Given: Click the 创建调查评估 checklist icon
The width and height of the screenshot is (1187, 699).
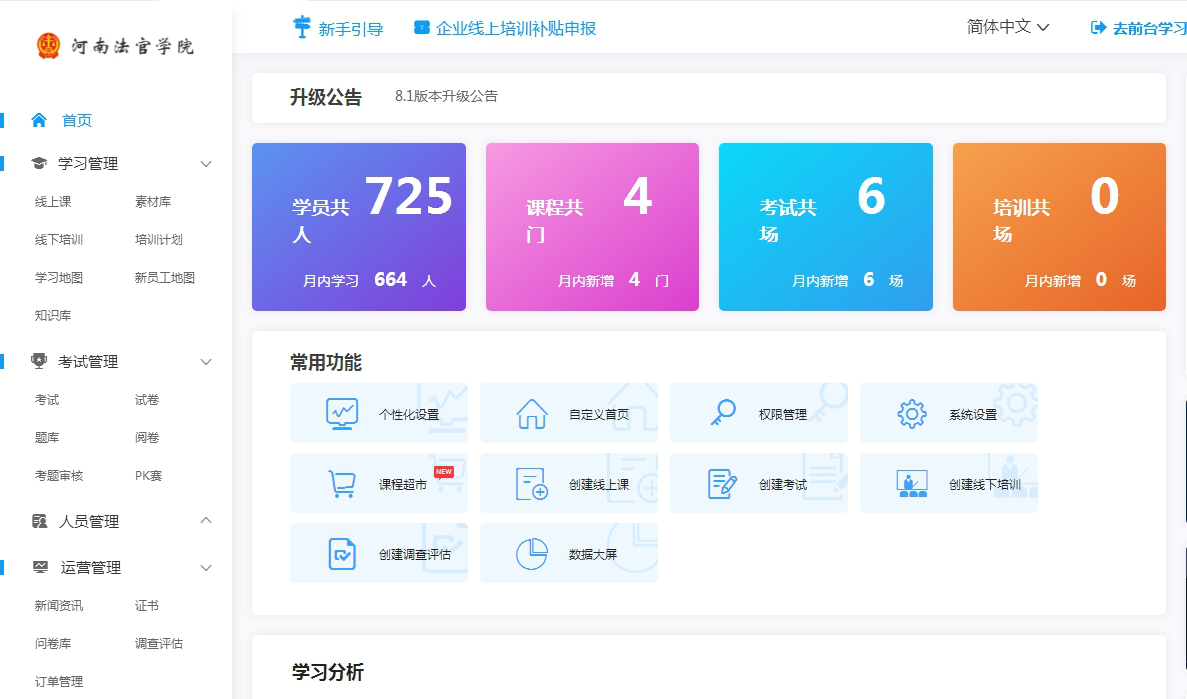Looking at the screenshot, I should click(341, 554).
